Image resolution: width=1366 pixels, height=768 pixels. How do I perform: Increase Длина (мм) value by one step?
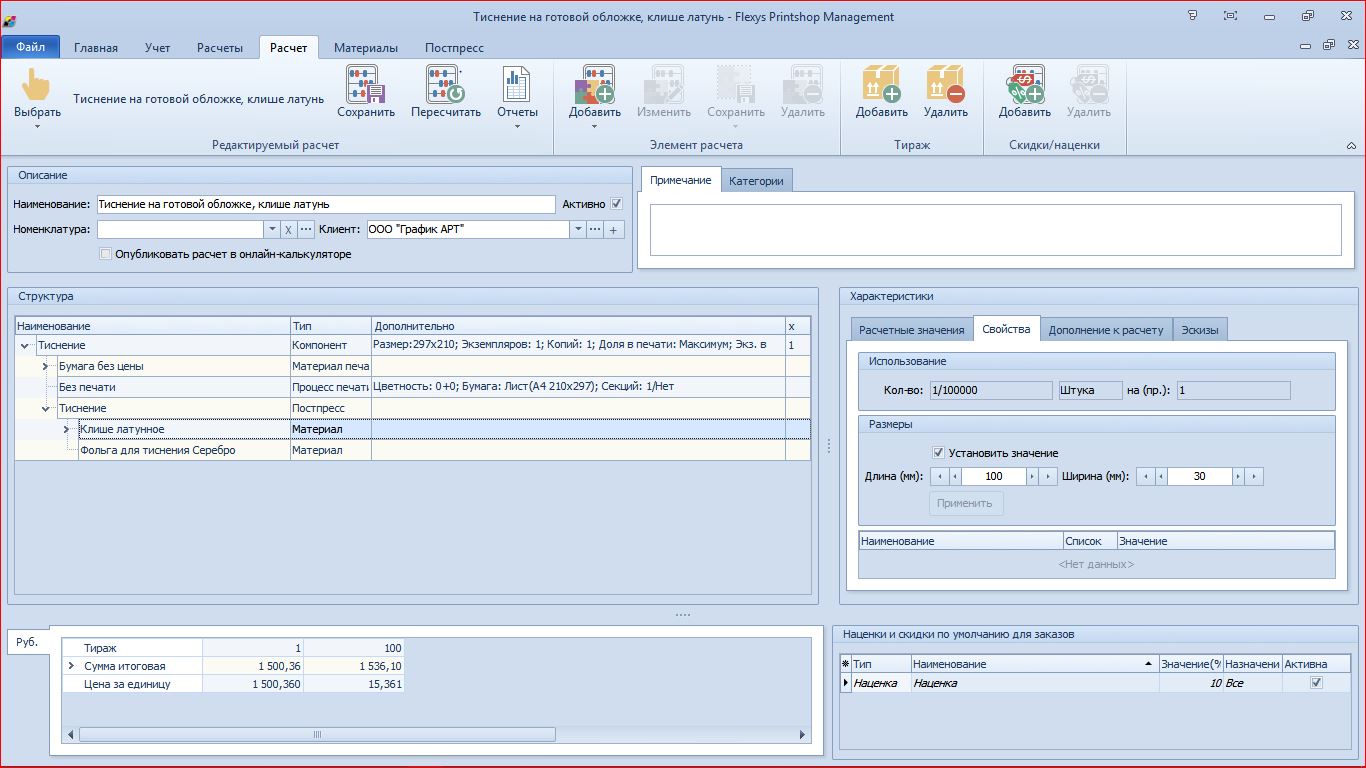tap(1033, 477)
